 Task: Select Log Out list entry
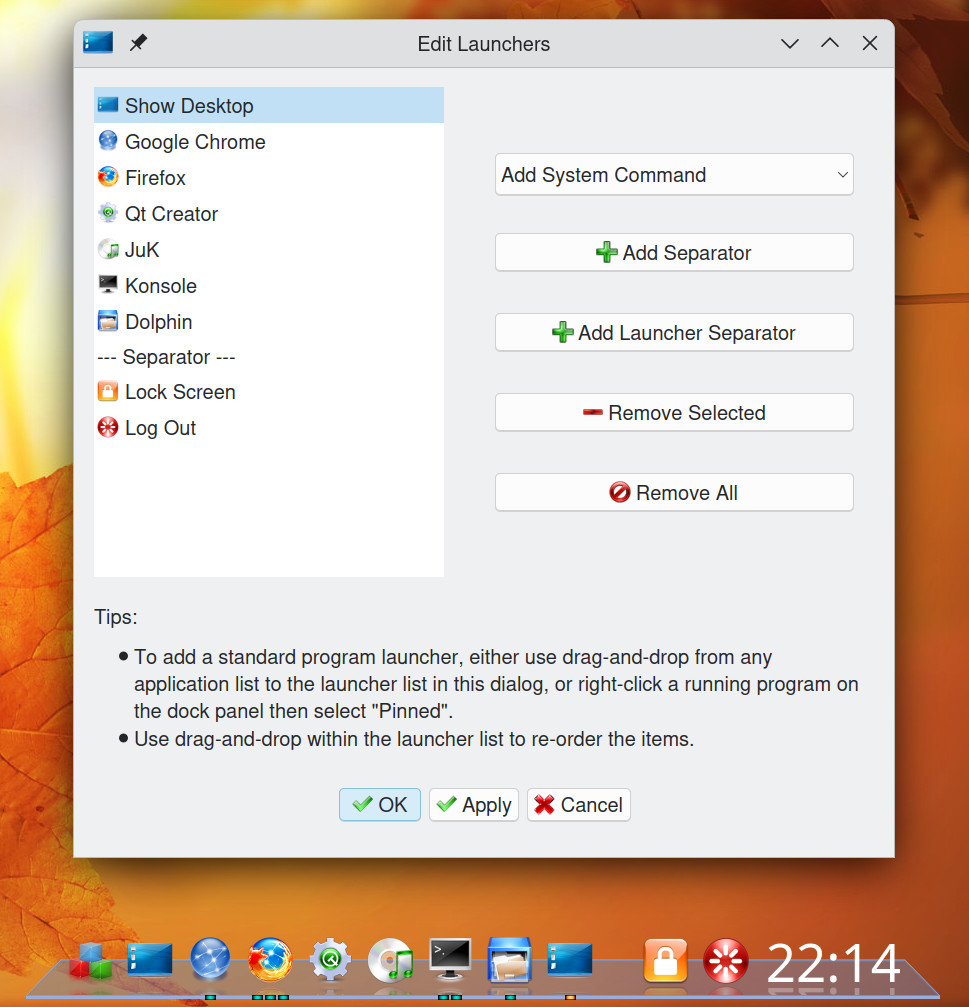(268, 428)
